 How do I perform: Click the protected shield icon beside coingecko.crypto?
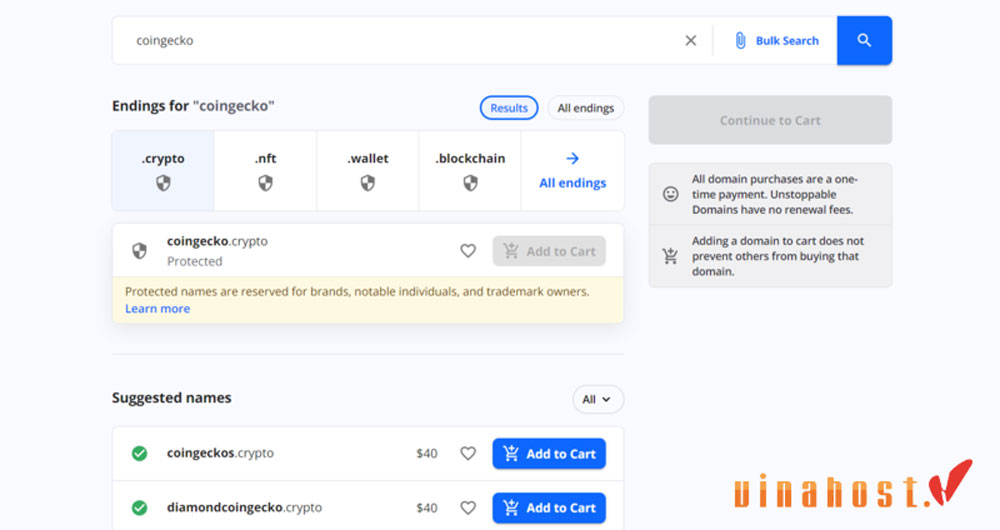pos(139,251)
